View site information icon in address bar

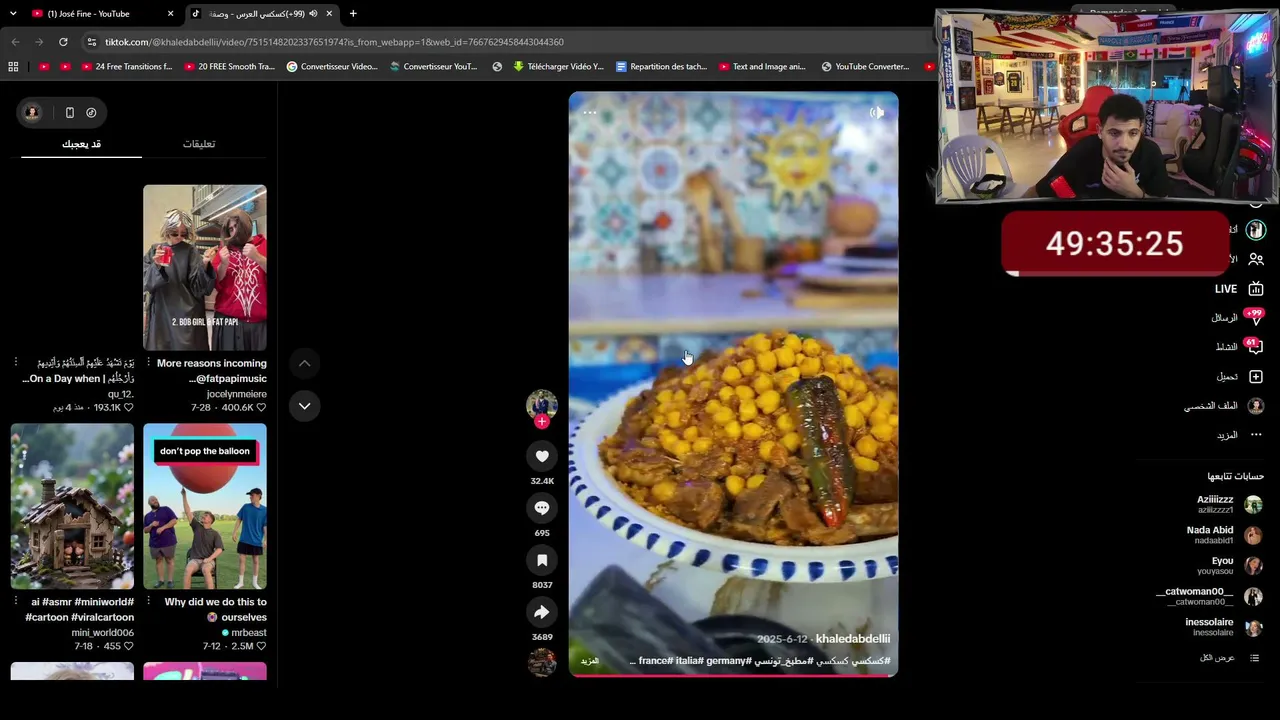pos(92,42)
